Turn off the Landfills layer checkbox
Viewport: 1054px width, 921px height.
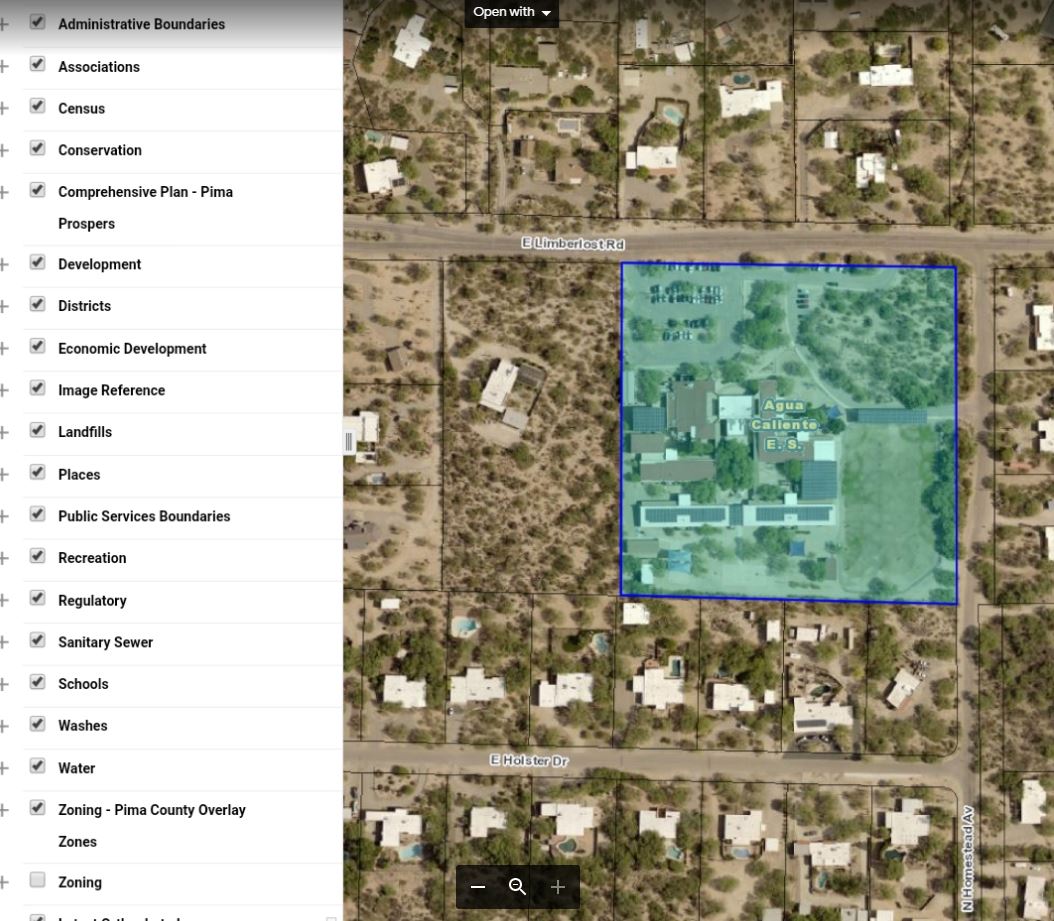point(38,431)
